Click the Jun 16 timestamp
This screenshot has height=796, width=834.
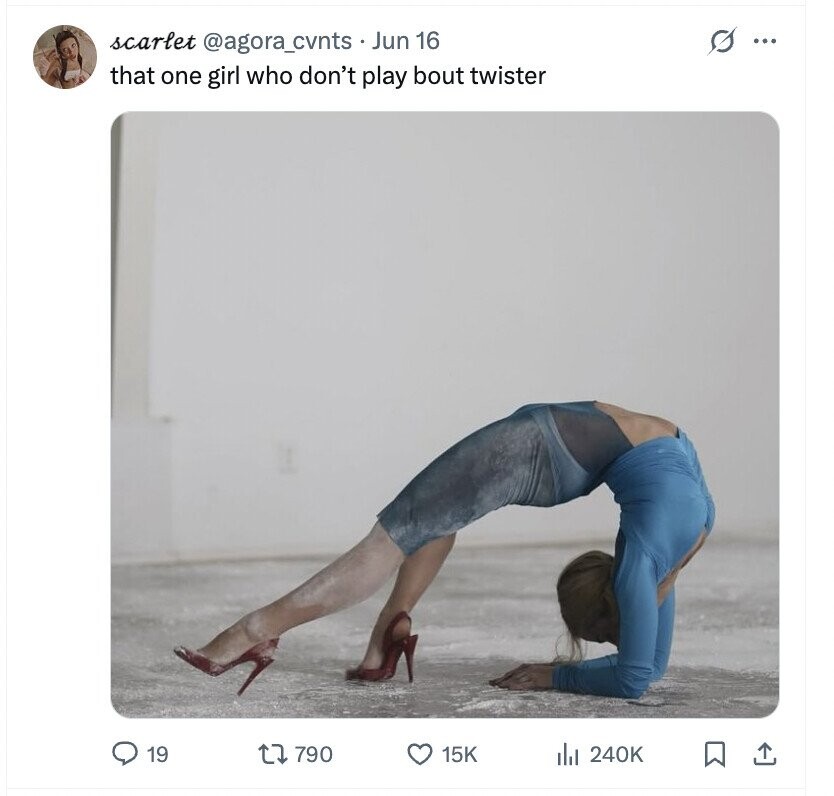coord(405,41)
